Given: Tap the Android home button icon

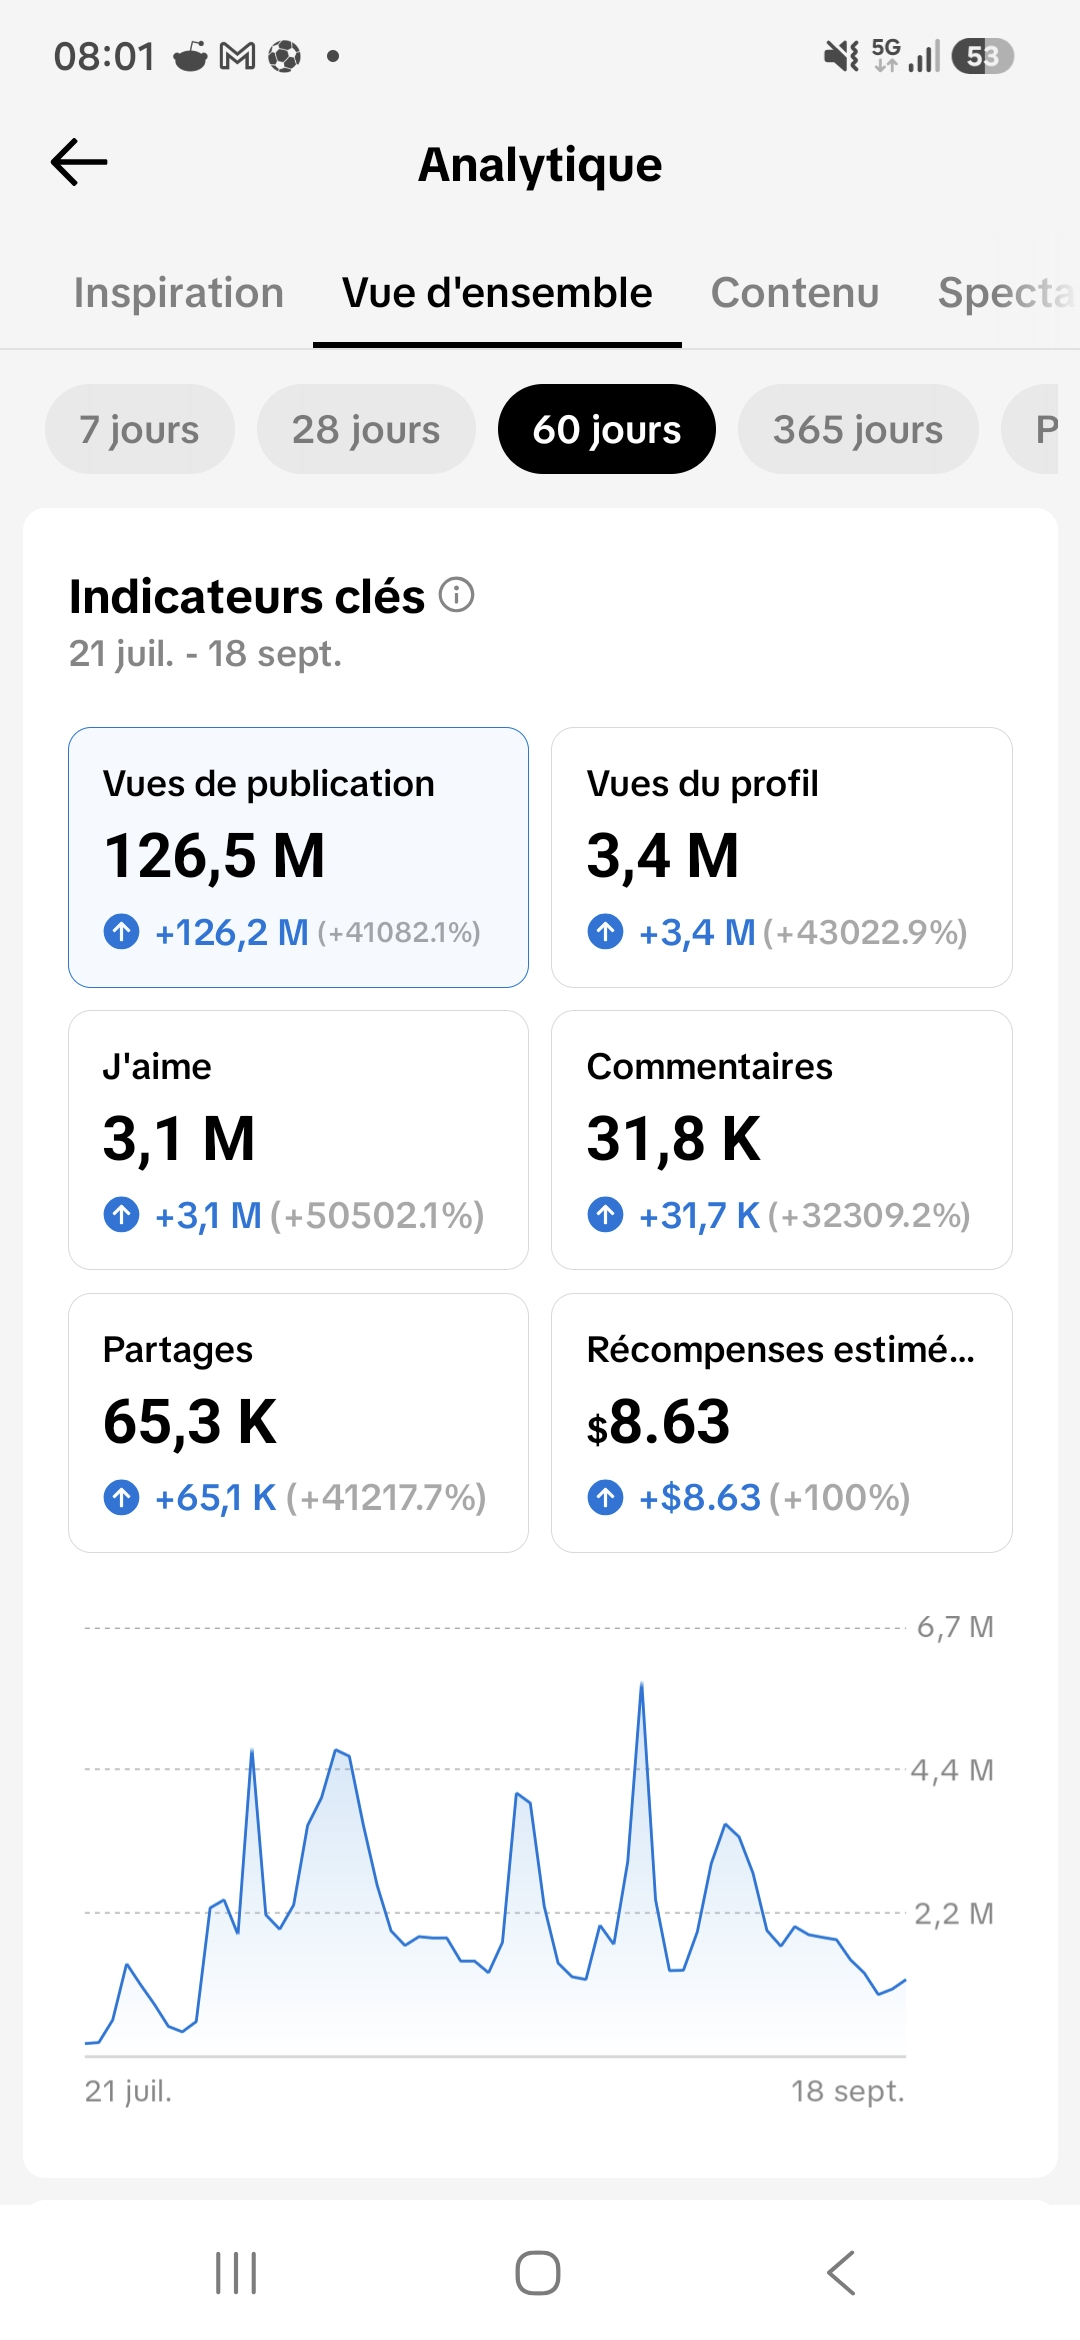Looking at the screenshot, I should (538, 2273).
